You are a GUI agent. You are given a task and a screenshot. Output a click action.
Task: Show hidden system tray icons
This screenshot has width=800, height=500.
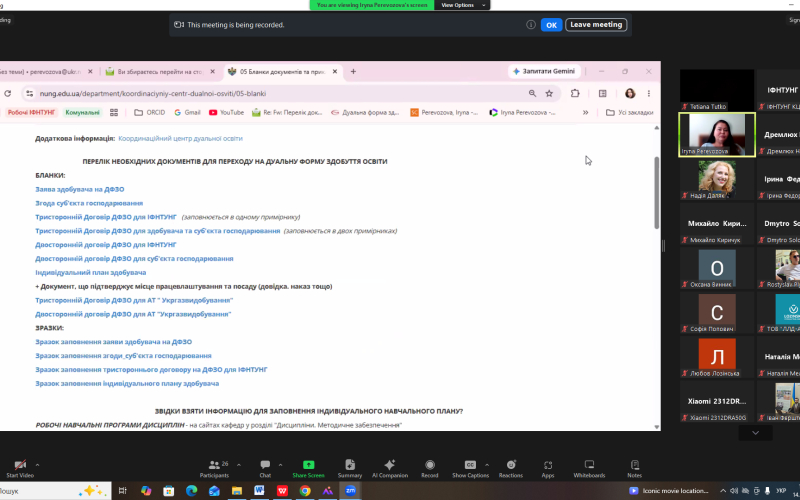pyautogui.click(x=723, y=491)
